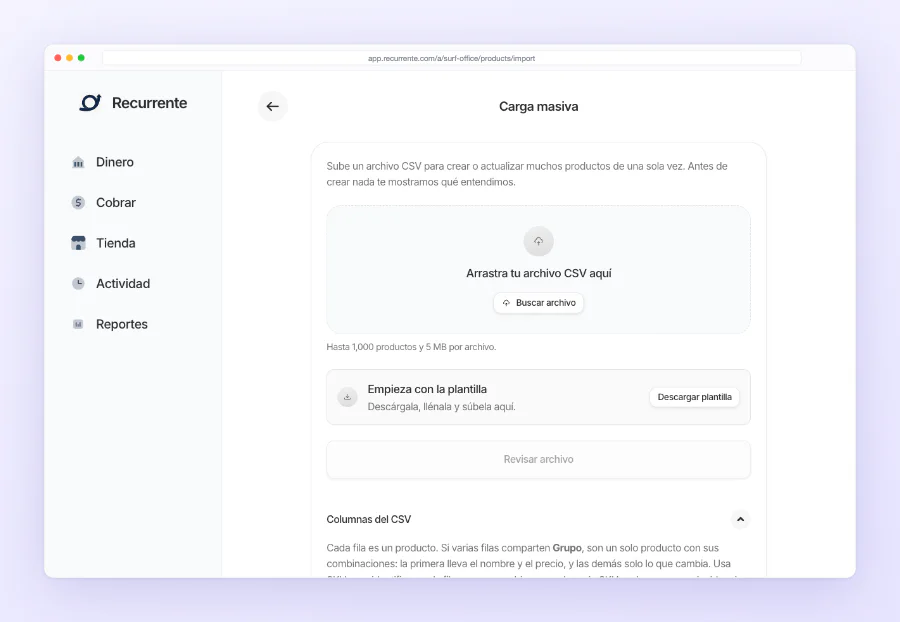Collapse the Columnas del CSV section
This screenshot has width=900, height=622.
coord(740,519)
